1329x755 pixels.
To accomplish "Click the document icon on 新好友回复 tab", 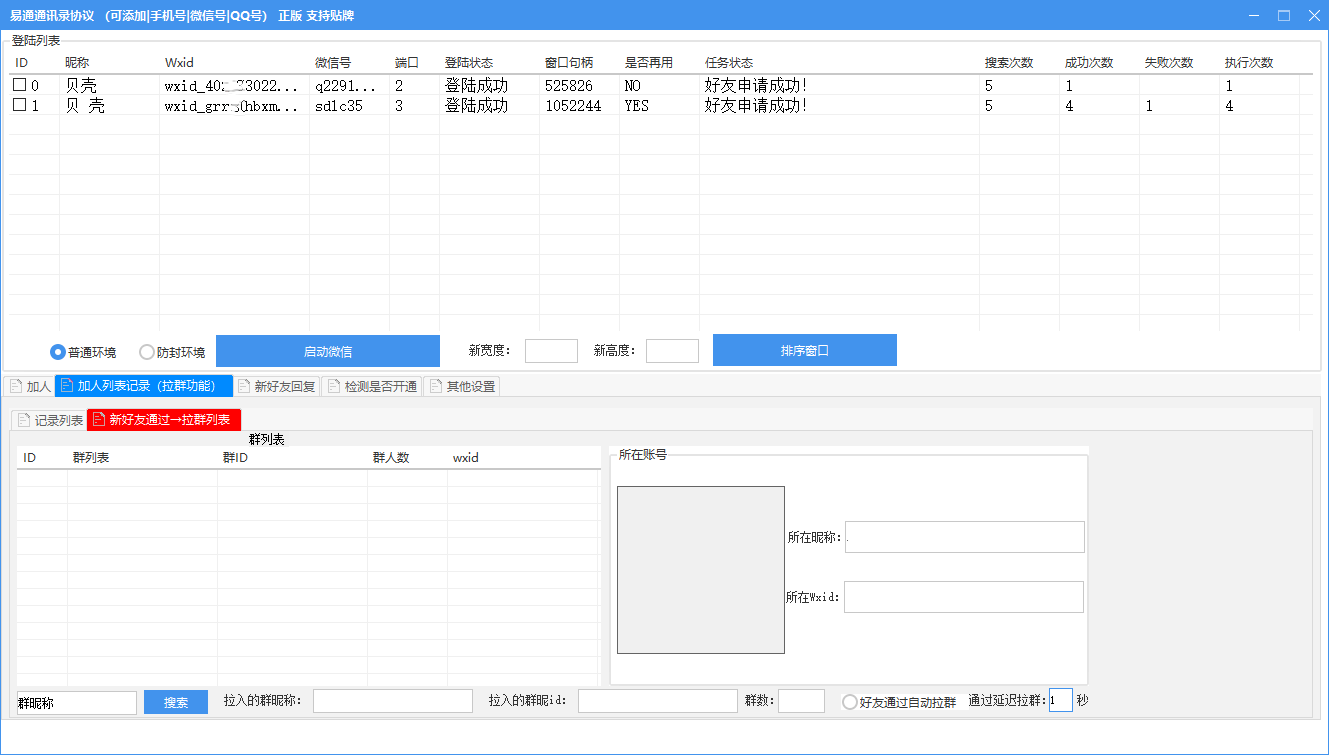I will [x=244, y=386].
